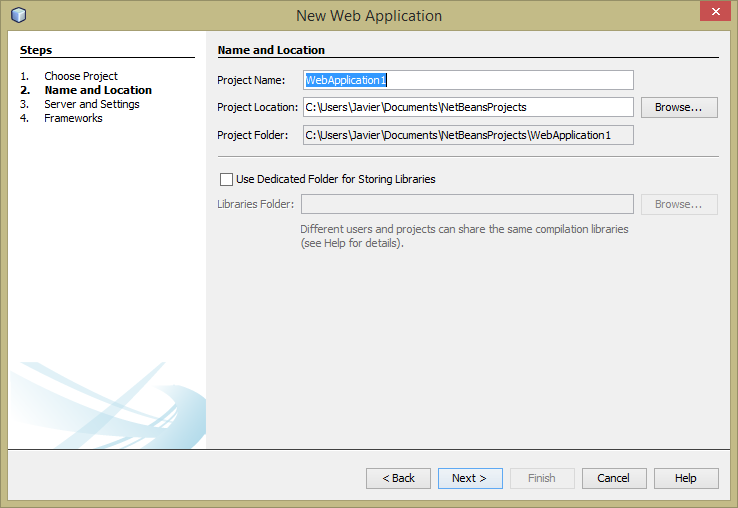This screenshot has width=738, height=508.
Task: Select the Choose Project step
Action: click(x=80, y=76)
